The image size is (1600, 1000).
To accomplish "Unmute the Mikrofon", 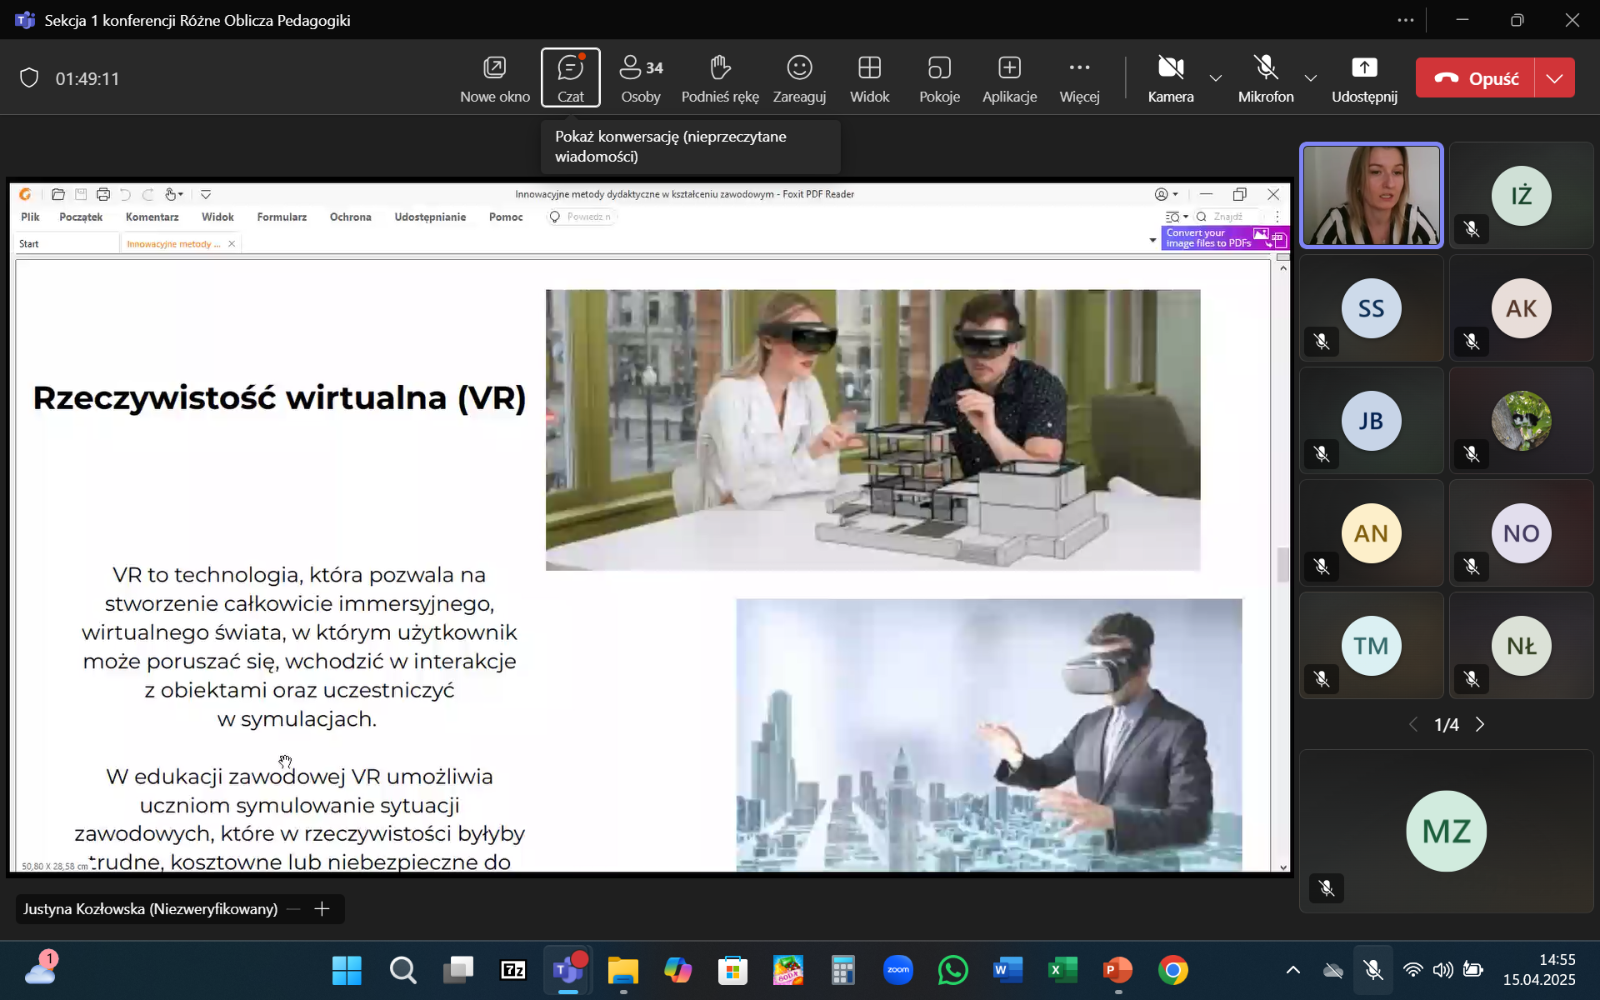I will (x=1265, y=78).
